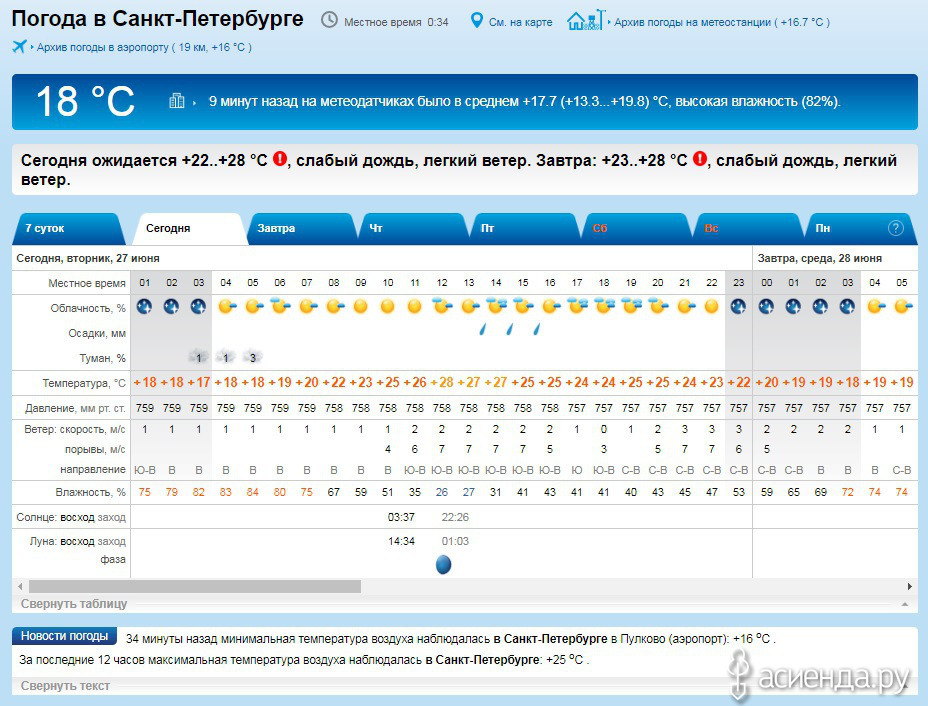Click the red warning icon in today's forecast
Screen dimensions: 928x706
pos(280,159)
